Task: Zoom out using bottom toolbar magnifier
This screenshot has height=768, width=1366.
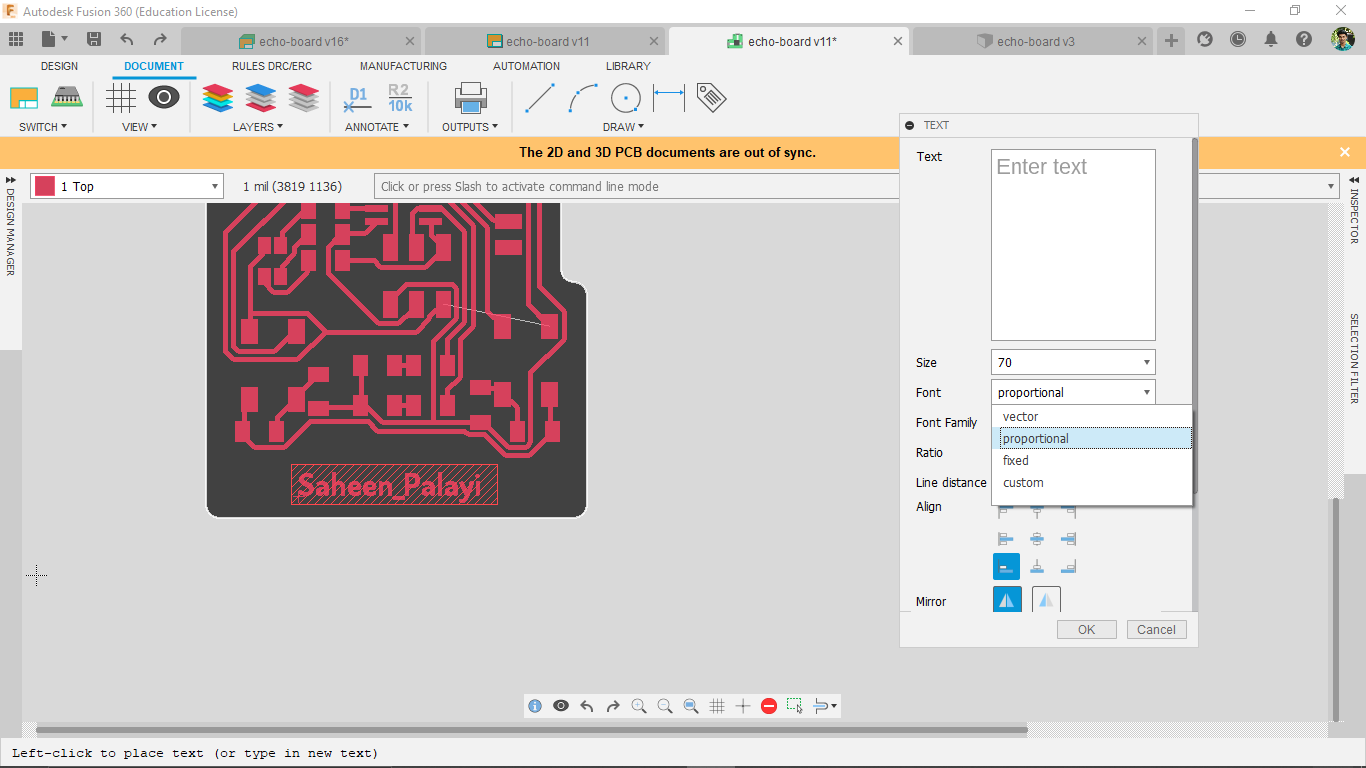Action: [x=665, y=706]
